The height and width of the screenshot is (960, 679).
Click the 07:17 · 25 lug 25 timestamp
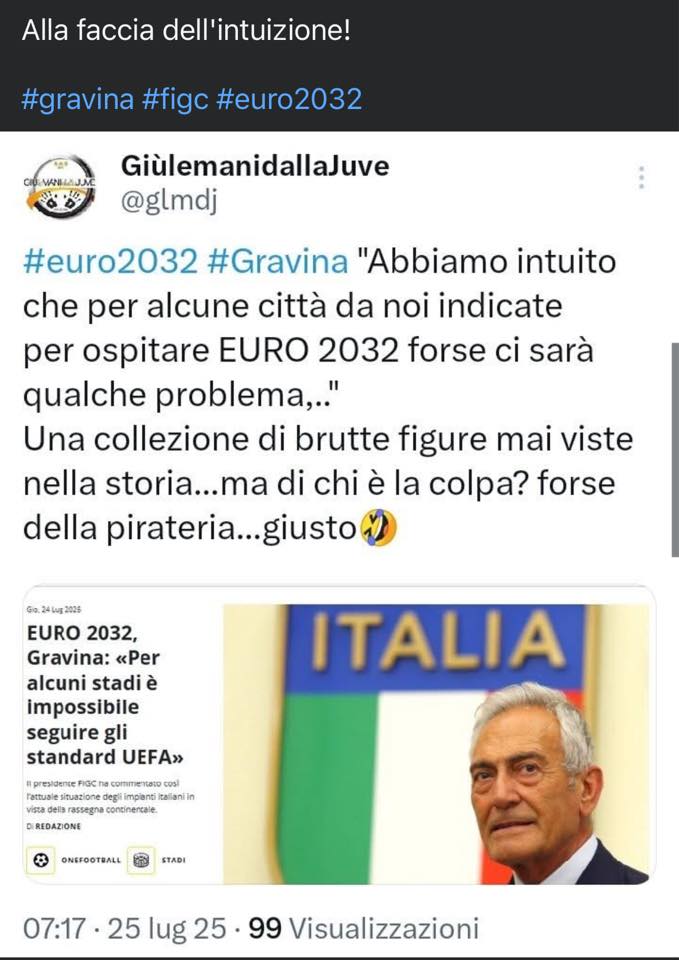(x=124, y=928)
